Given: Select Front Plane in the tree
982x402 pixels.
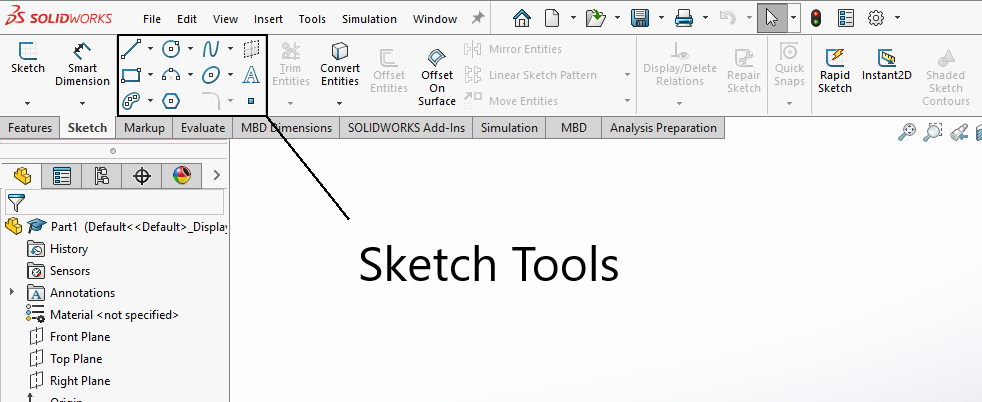Looking at the screenshot, I should (x=69, y=337).
